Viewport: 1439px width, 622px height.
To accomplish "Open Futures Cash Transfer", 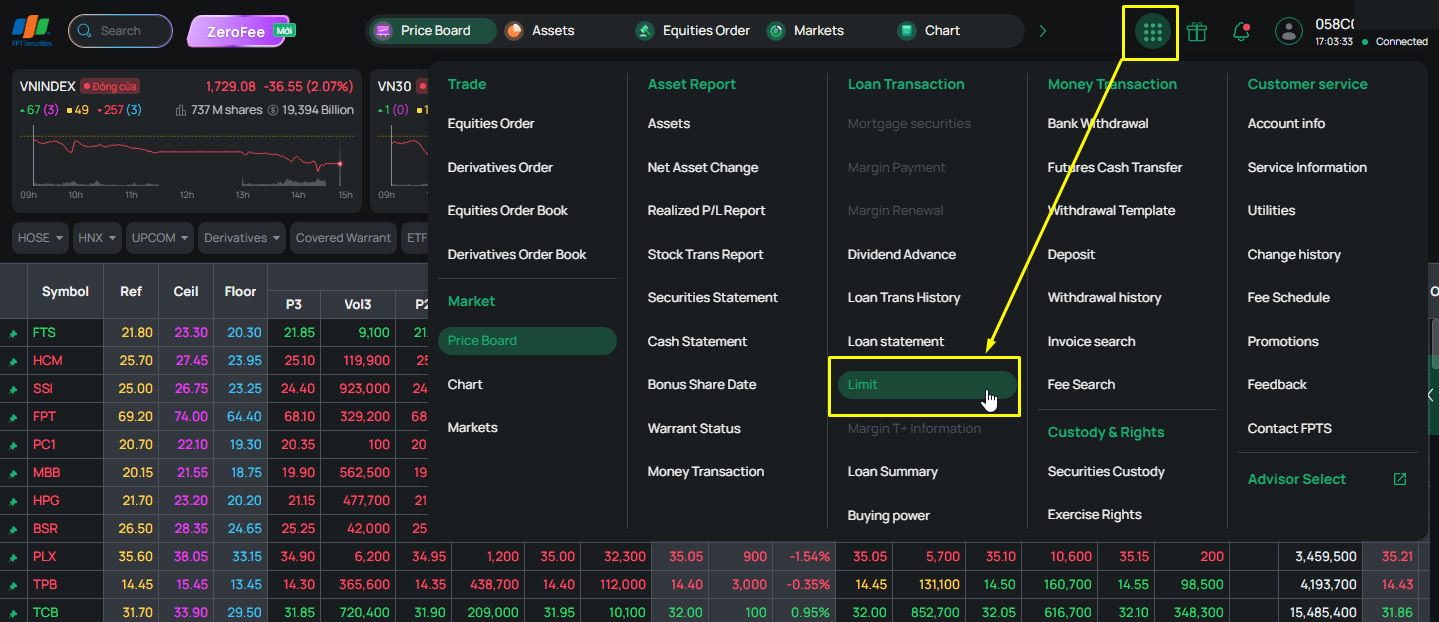I will point(1115,167).
